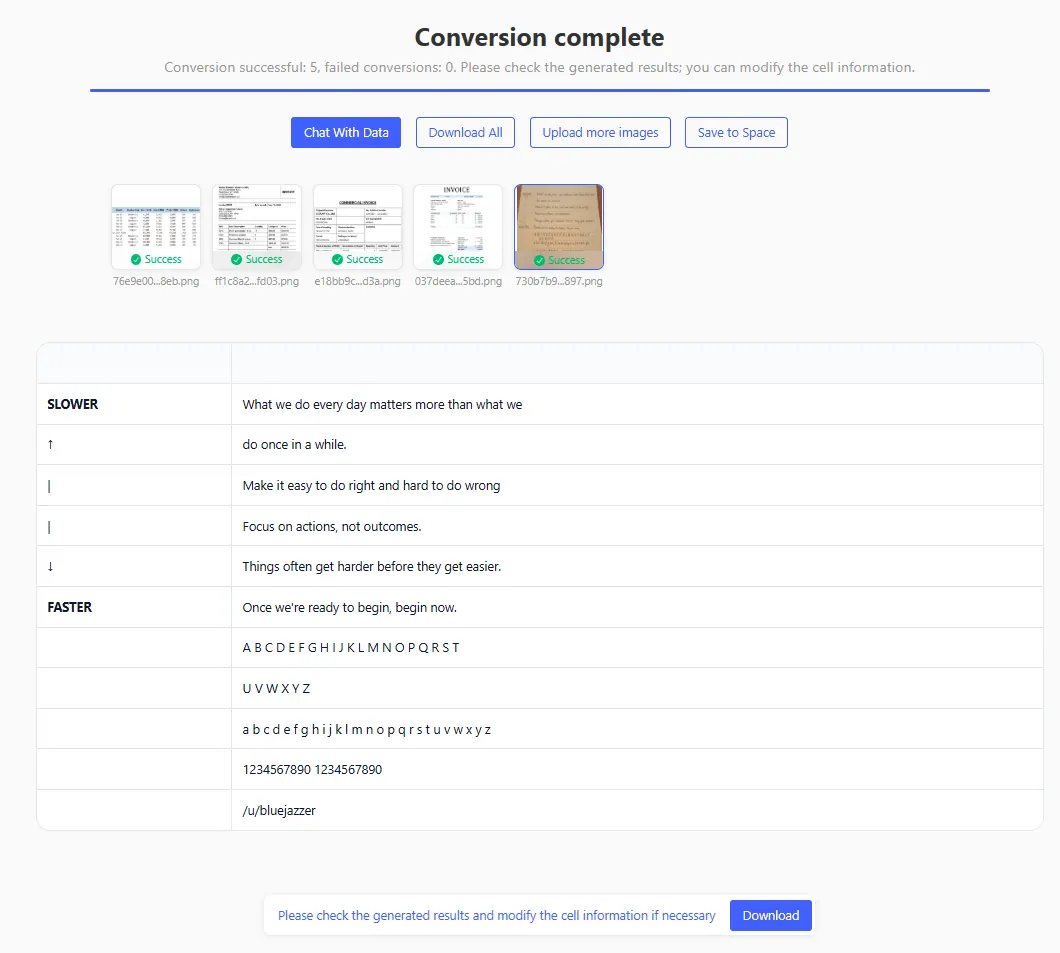
Task: Select the handwritten note thumbnail 730b7b9...897.png
Action: click(x=559, y=222)
